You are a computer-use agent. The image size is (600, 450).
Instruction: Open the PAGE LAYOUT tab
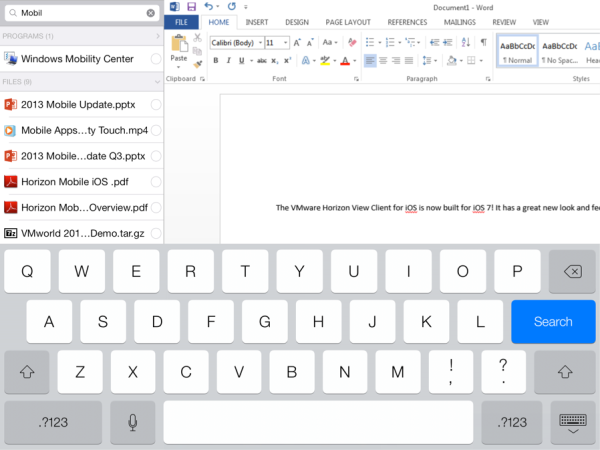(x=348, y=22)
